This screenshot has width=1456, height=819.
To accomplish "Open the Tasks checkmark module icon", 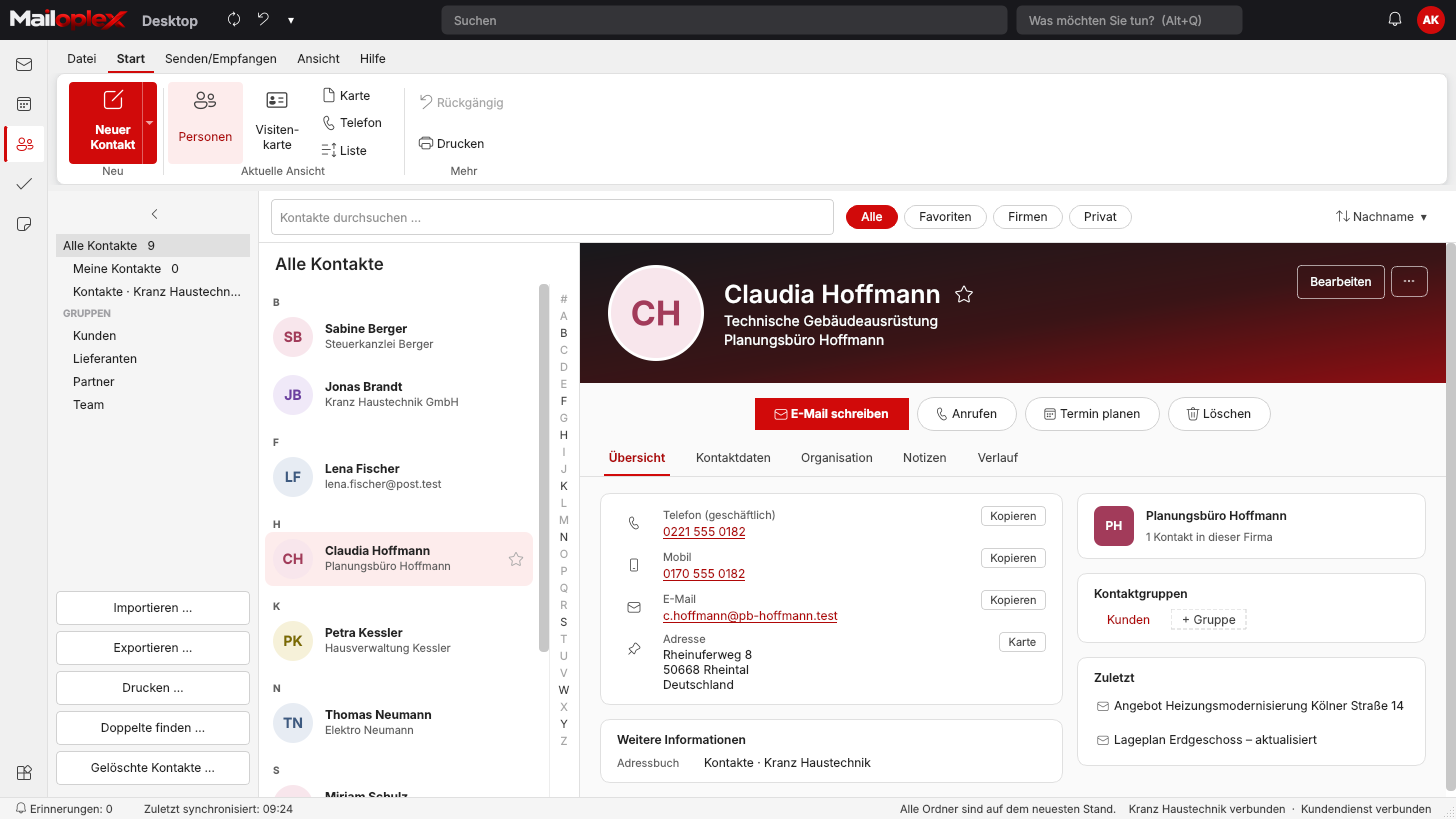I will pos(24,184).
